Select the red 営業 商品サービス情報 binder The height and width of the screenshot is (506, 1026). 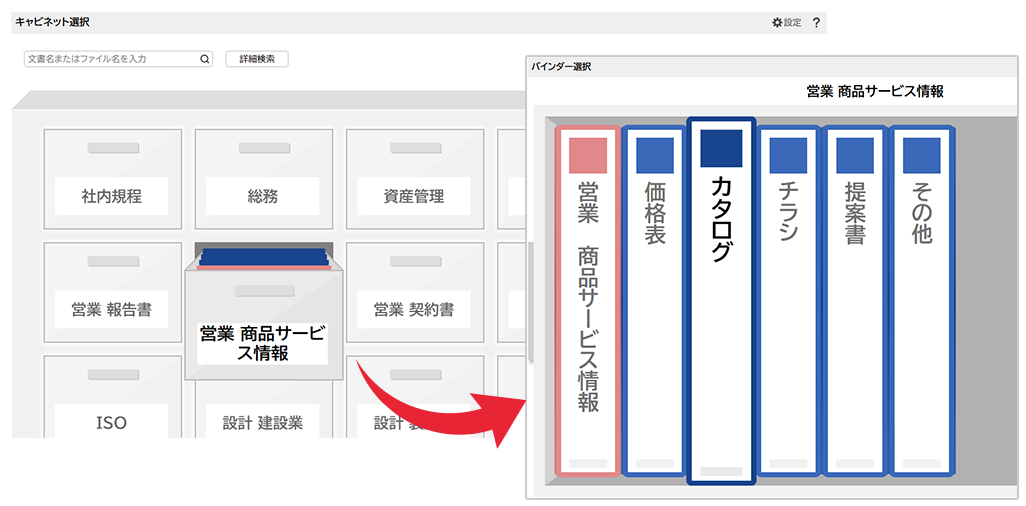(587, 300)
